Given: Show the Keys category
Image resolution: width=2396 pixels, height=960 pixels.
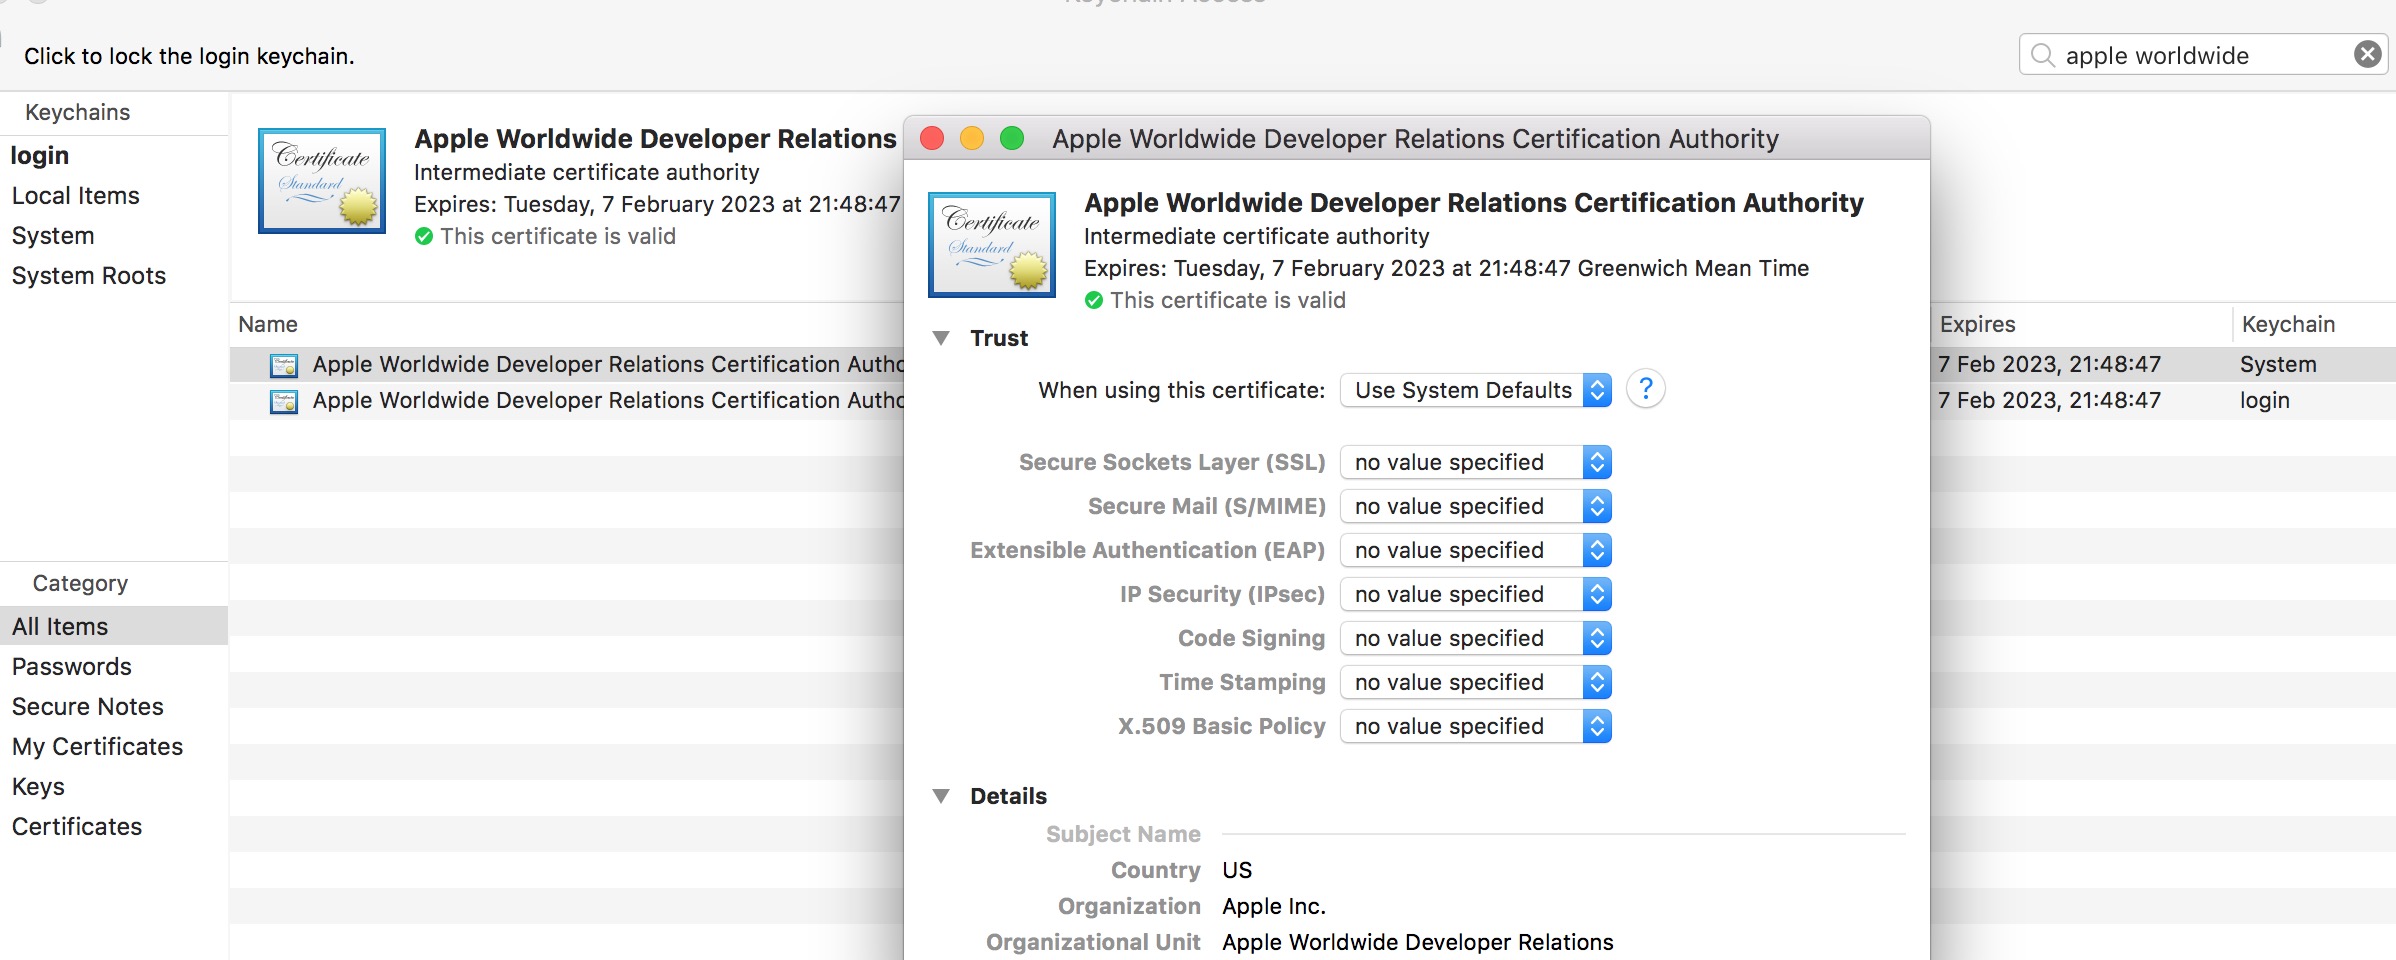Looking at the screenshot, I should click(38, 787).
